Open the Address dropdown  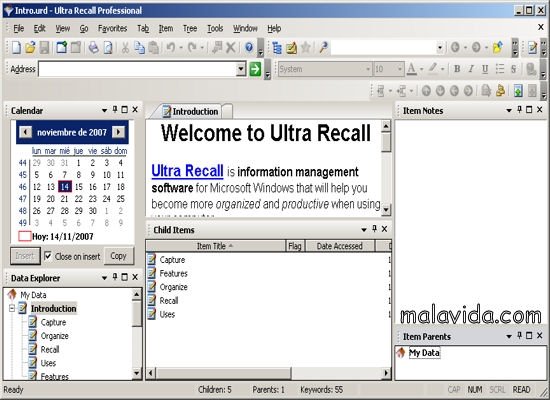[x=241, y=69]
